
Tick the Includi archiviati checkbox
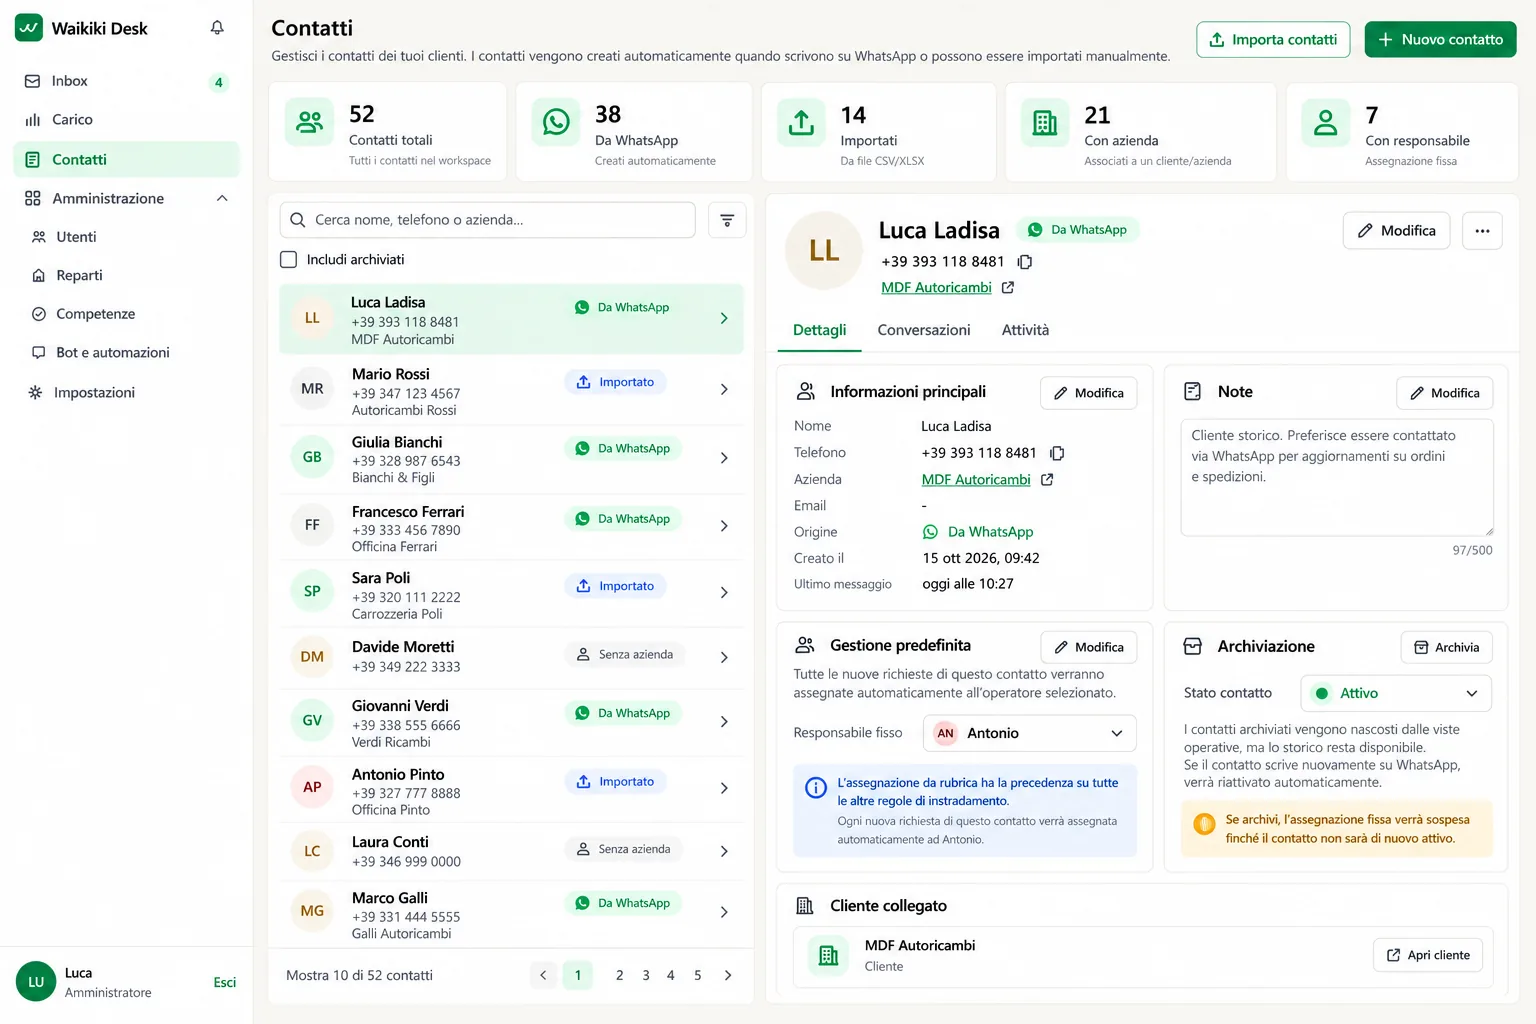(289, 260)
